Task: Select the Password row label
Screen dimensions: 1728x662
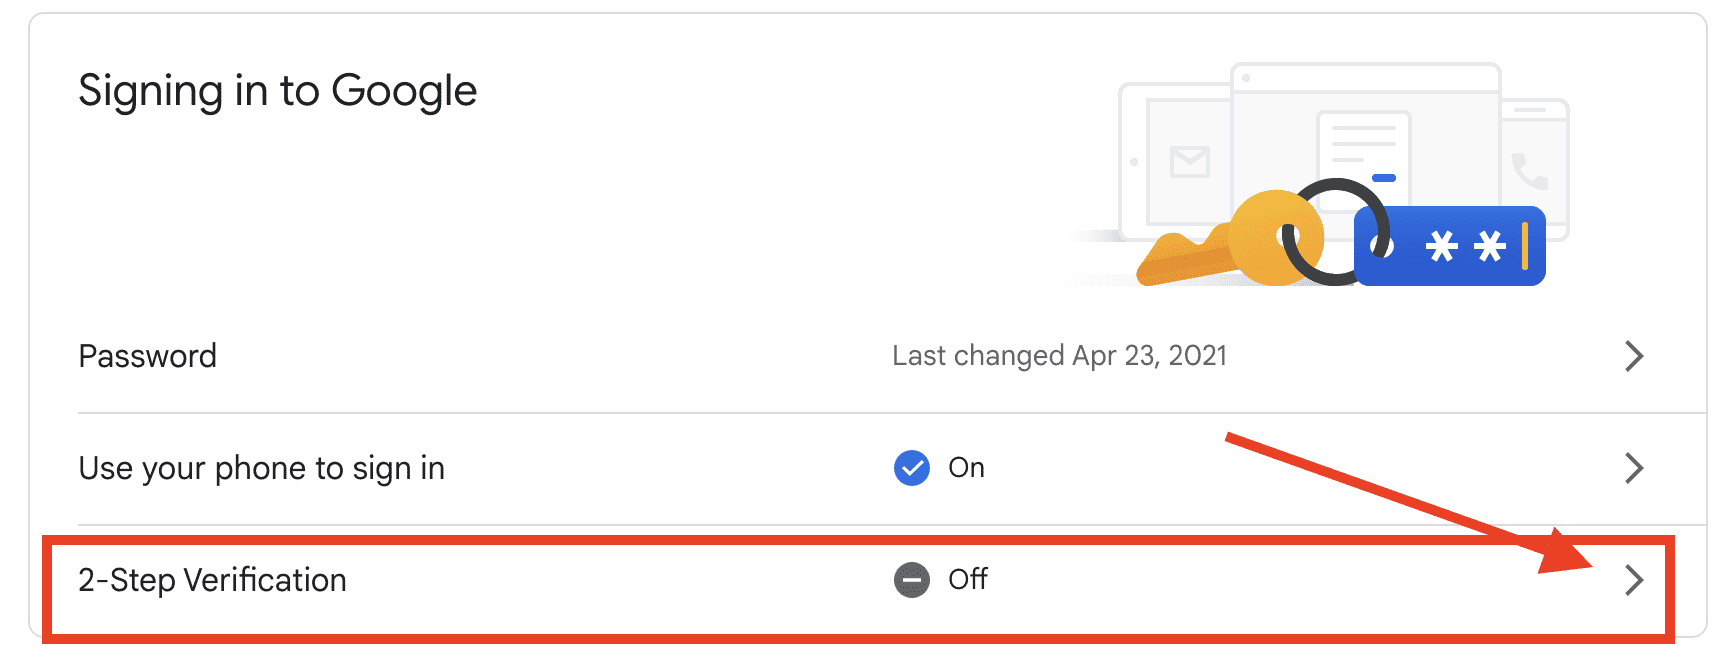Action: pyautogui.click(x=148, y=356)
